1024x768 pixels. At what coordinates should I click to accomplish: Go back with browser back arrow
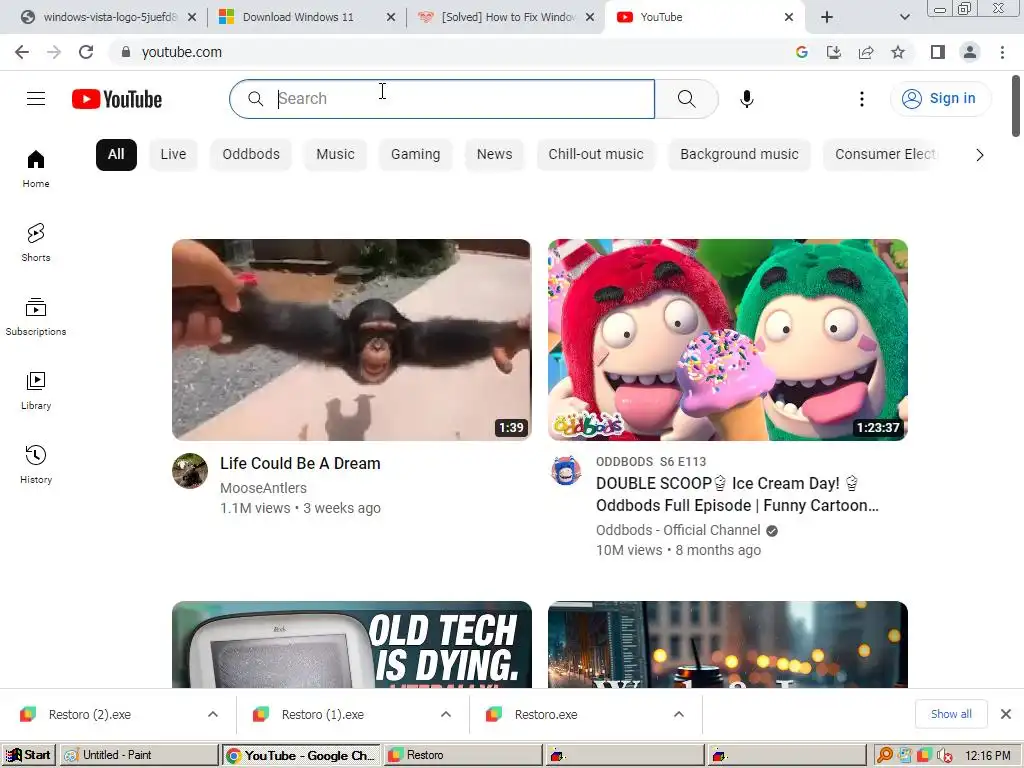coord(22,52)
